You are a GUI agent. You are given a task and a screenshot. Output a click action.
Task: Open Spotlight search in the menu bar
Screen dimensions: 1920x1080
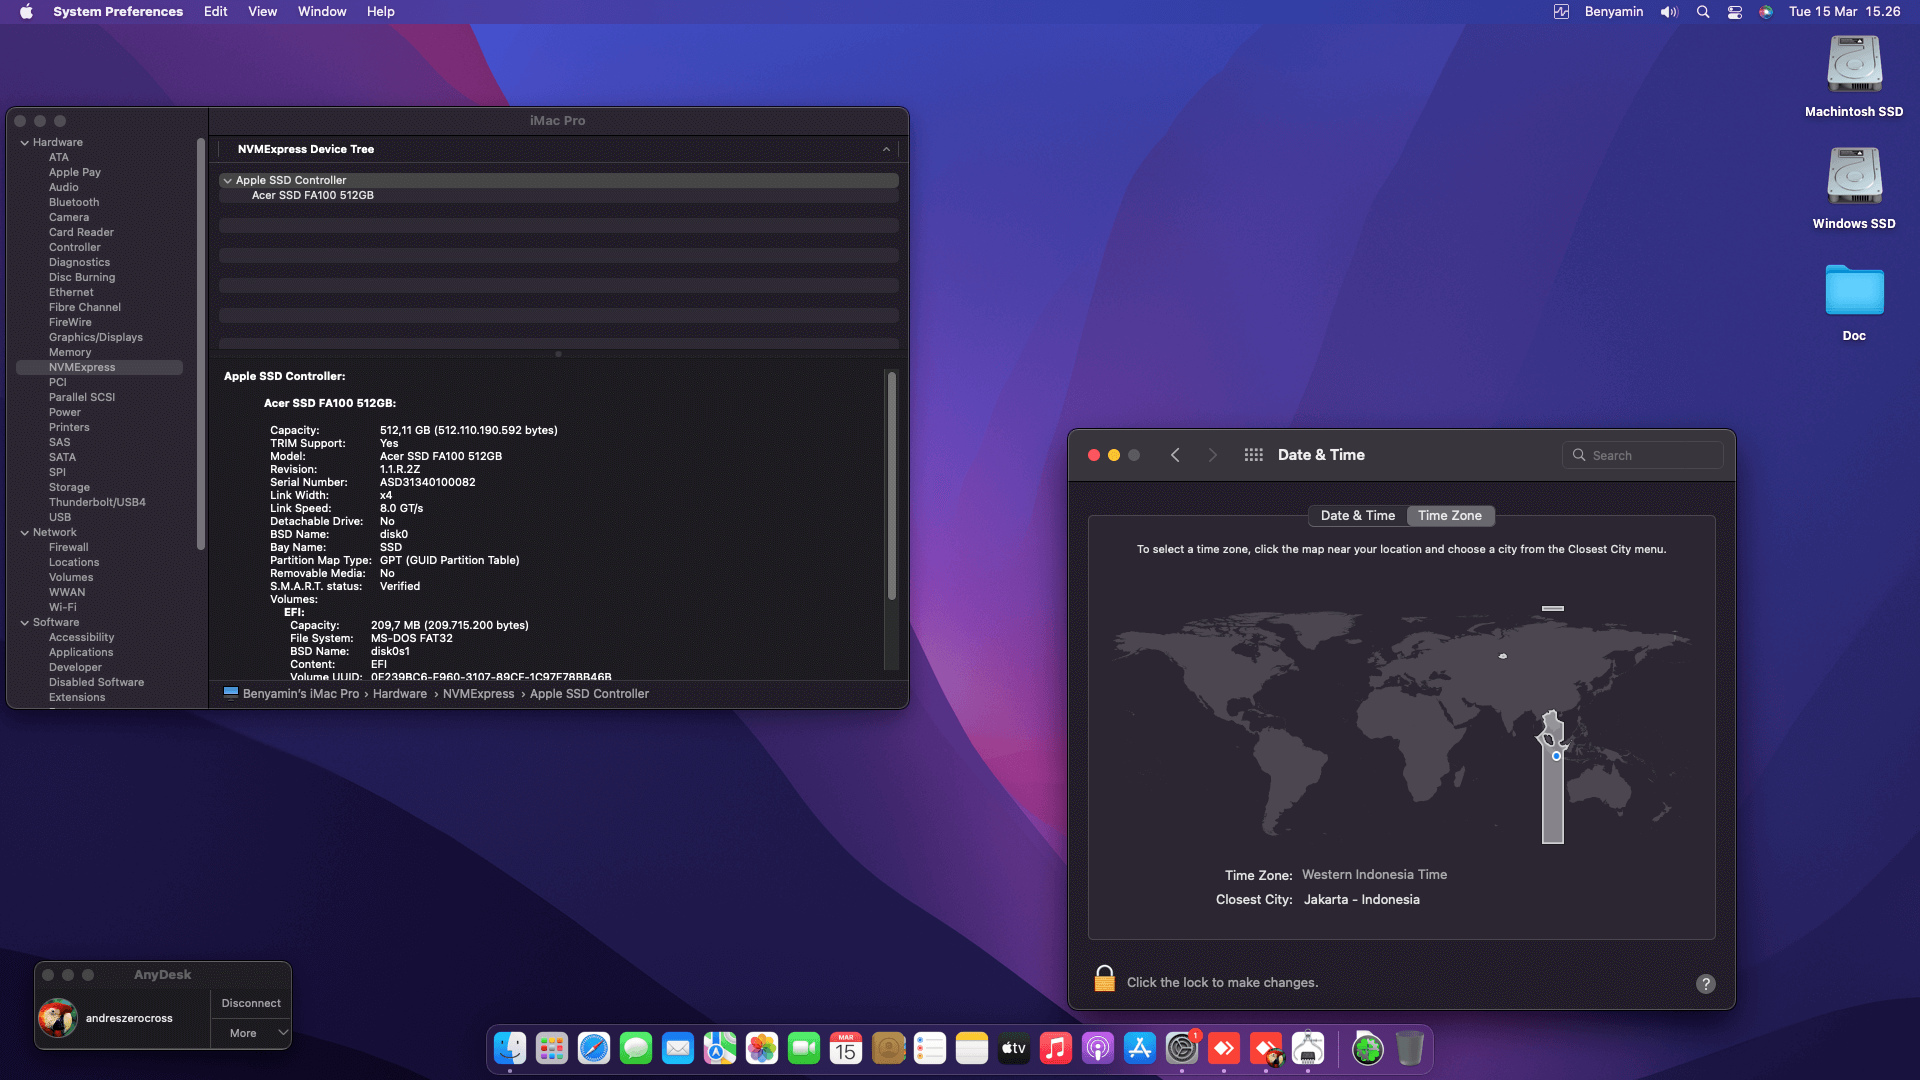[1703, 12]
